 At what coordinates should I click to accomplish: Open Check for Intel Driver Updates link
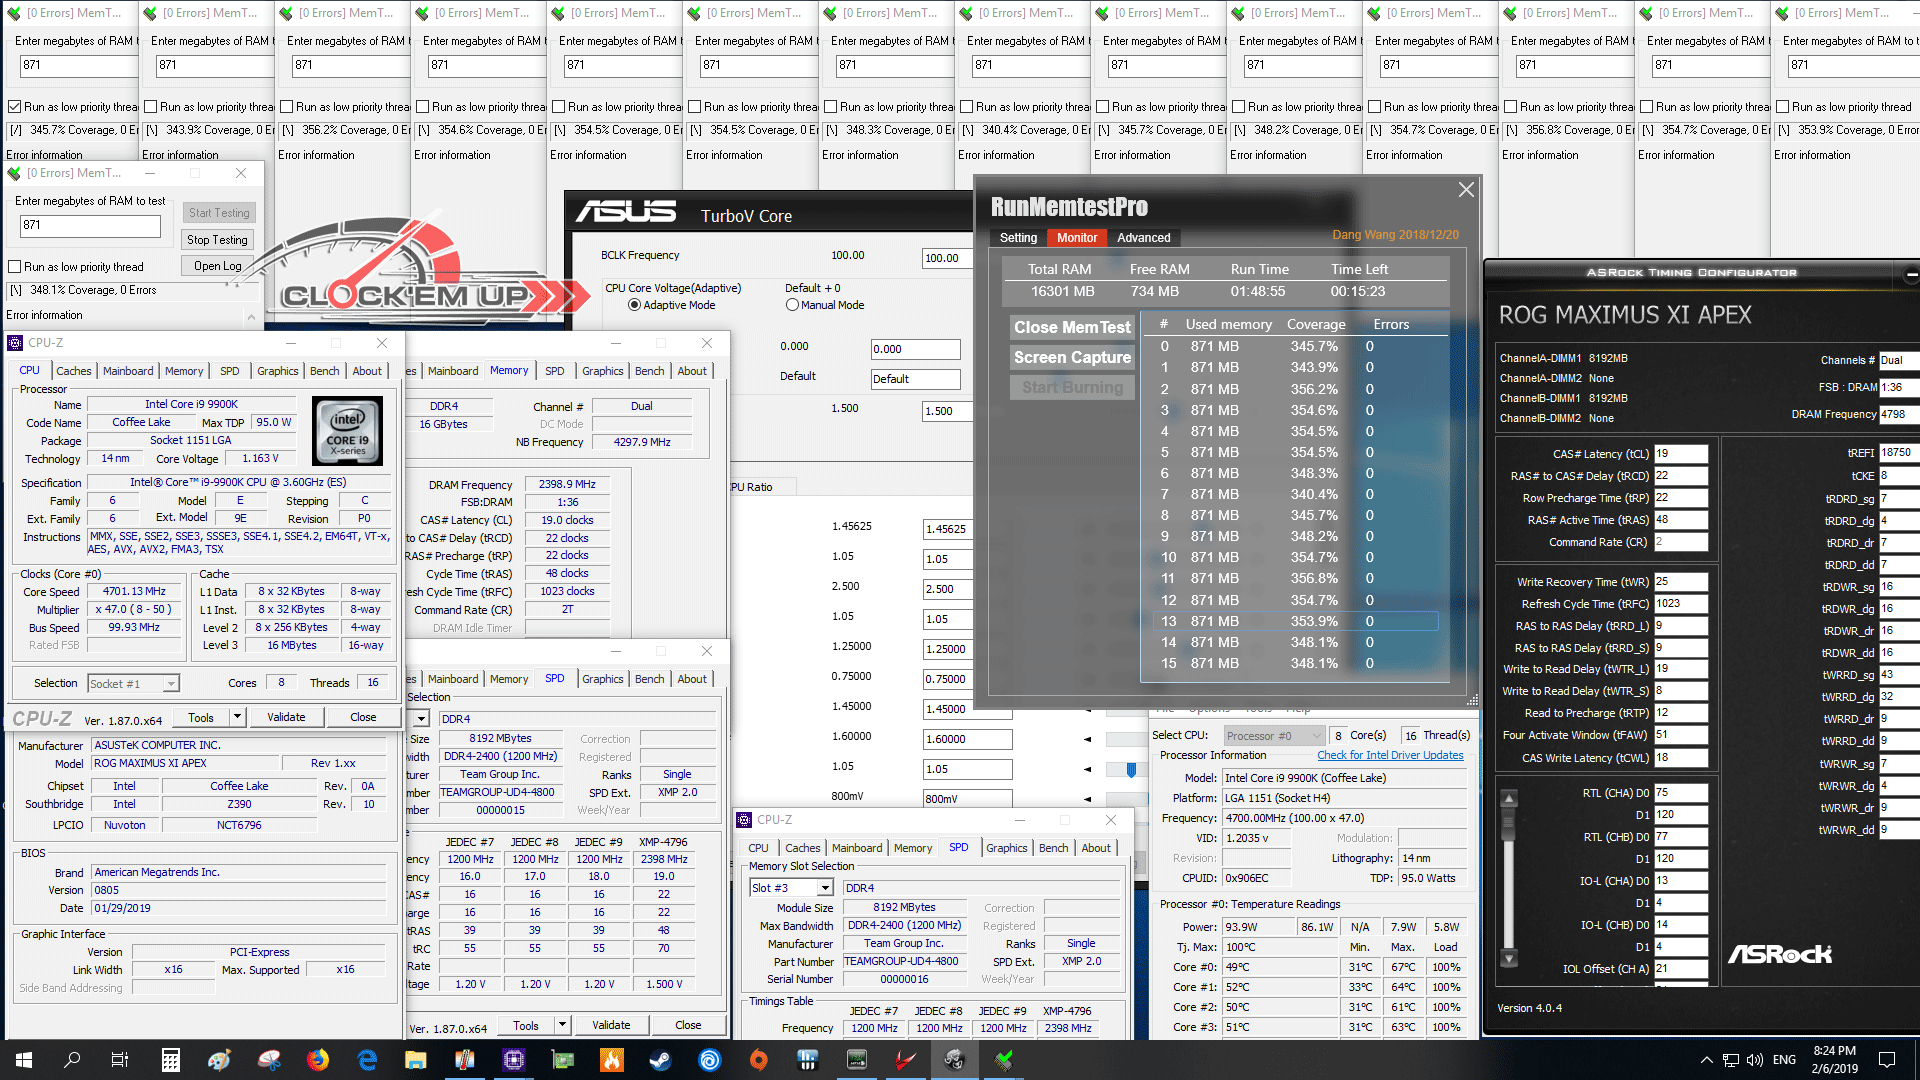(x=1390, y=756)
